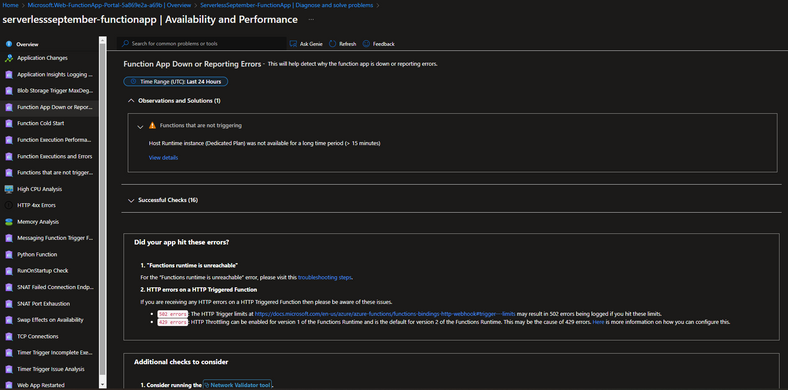Launch the Network Validator tool button
This screenshot has width=788, height=390.
(x=237, y=385)
